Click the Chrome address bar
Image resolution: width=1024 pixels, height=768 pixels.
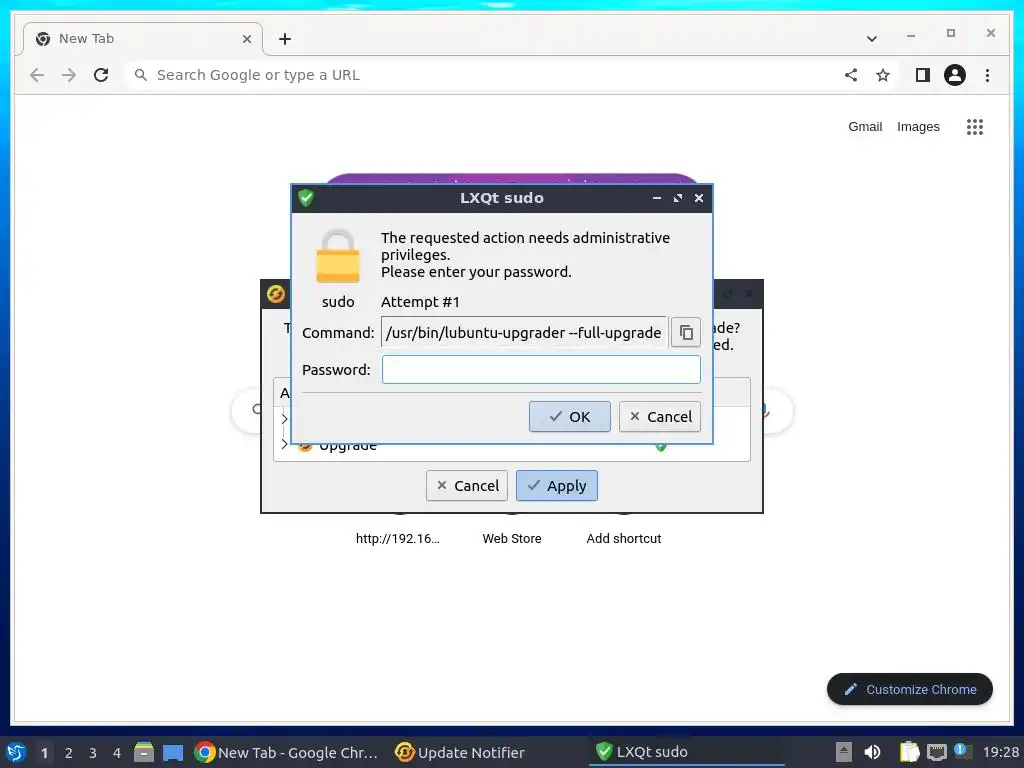[x=483, y=75]
